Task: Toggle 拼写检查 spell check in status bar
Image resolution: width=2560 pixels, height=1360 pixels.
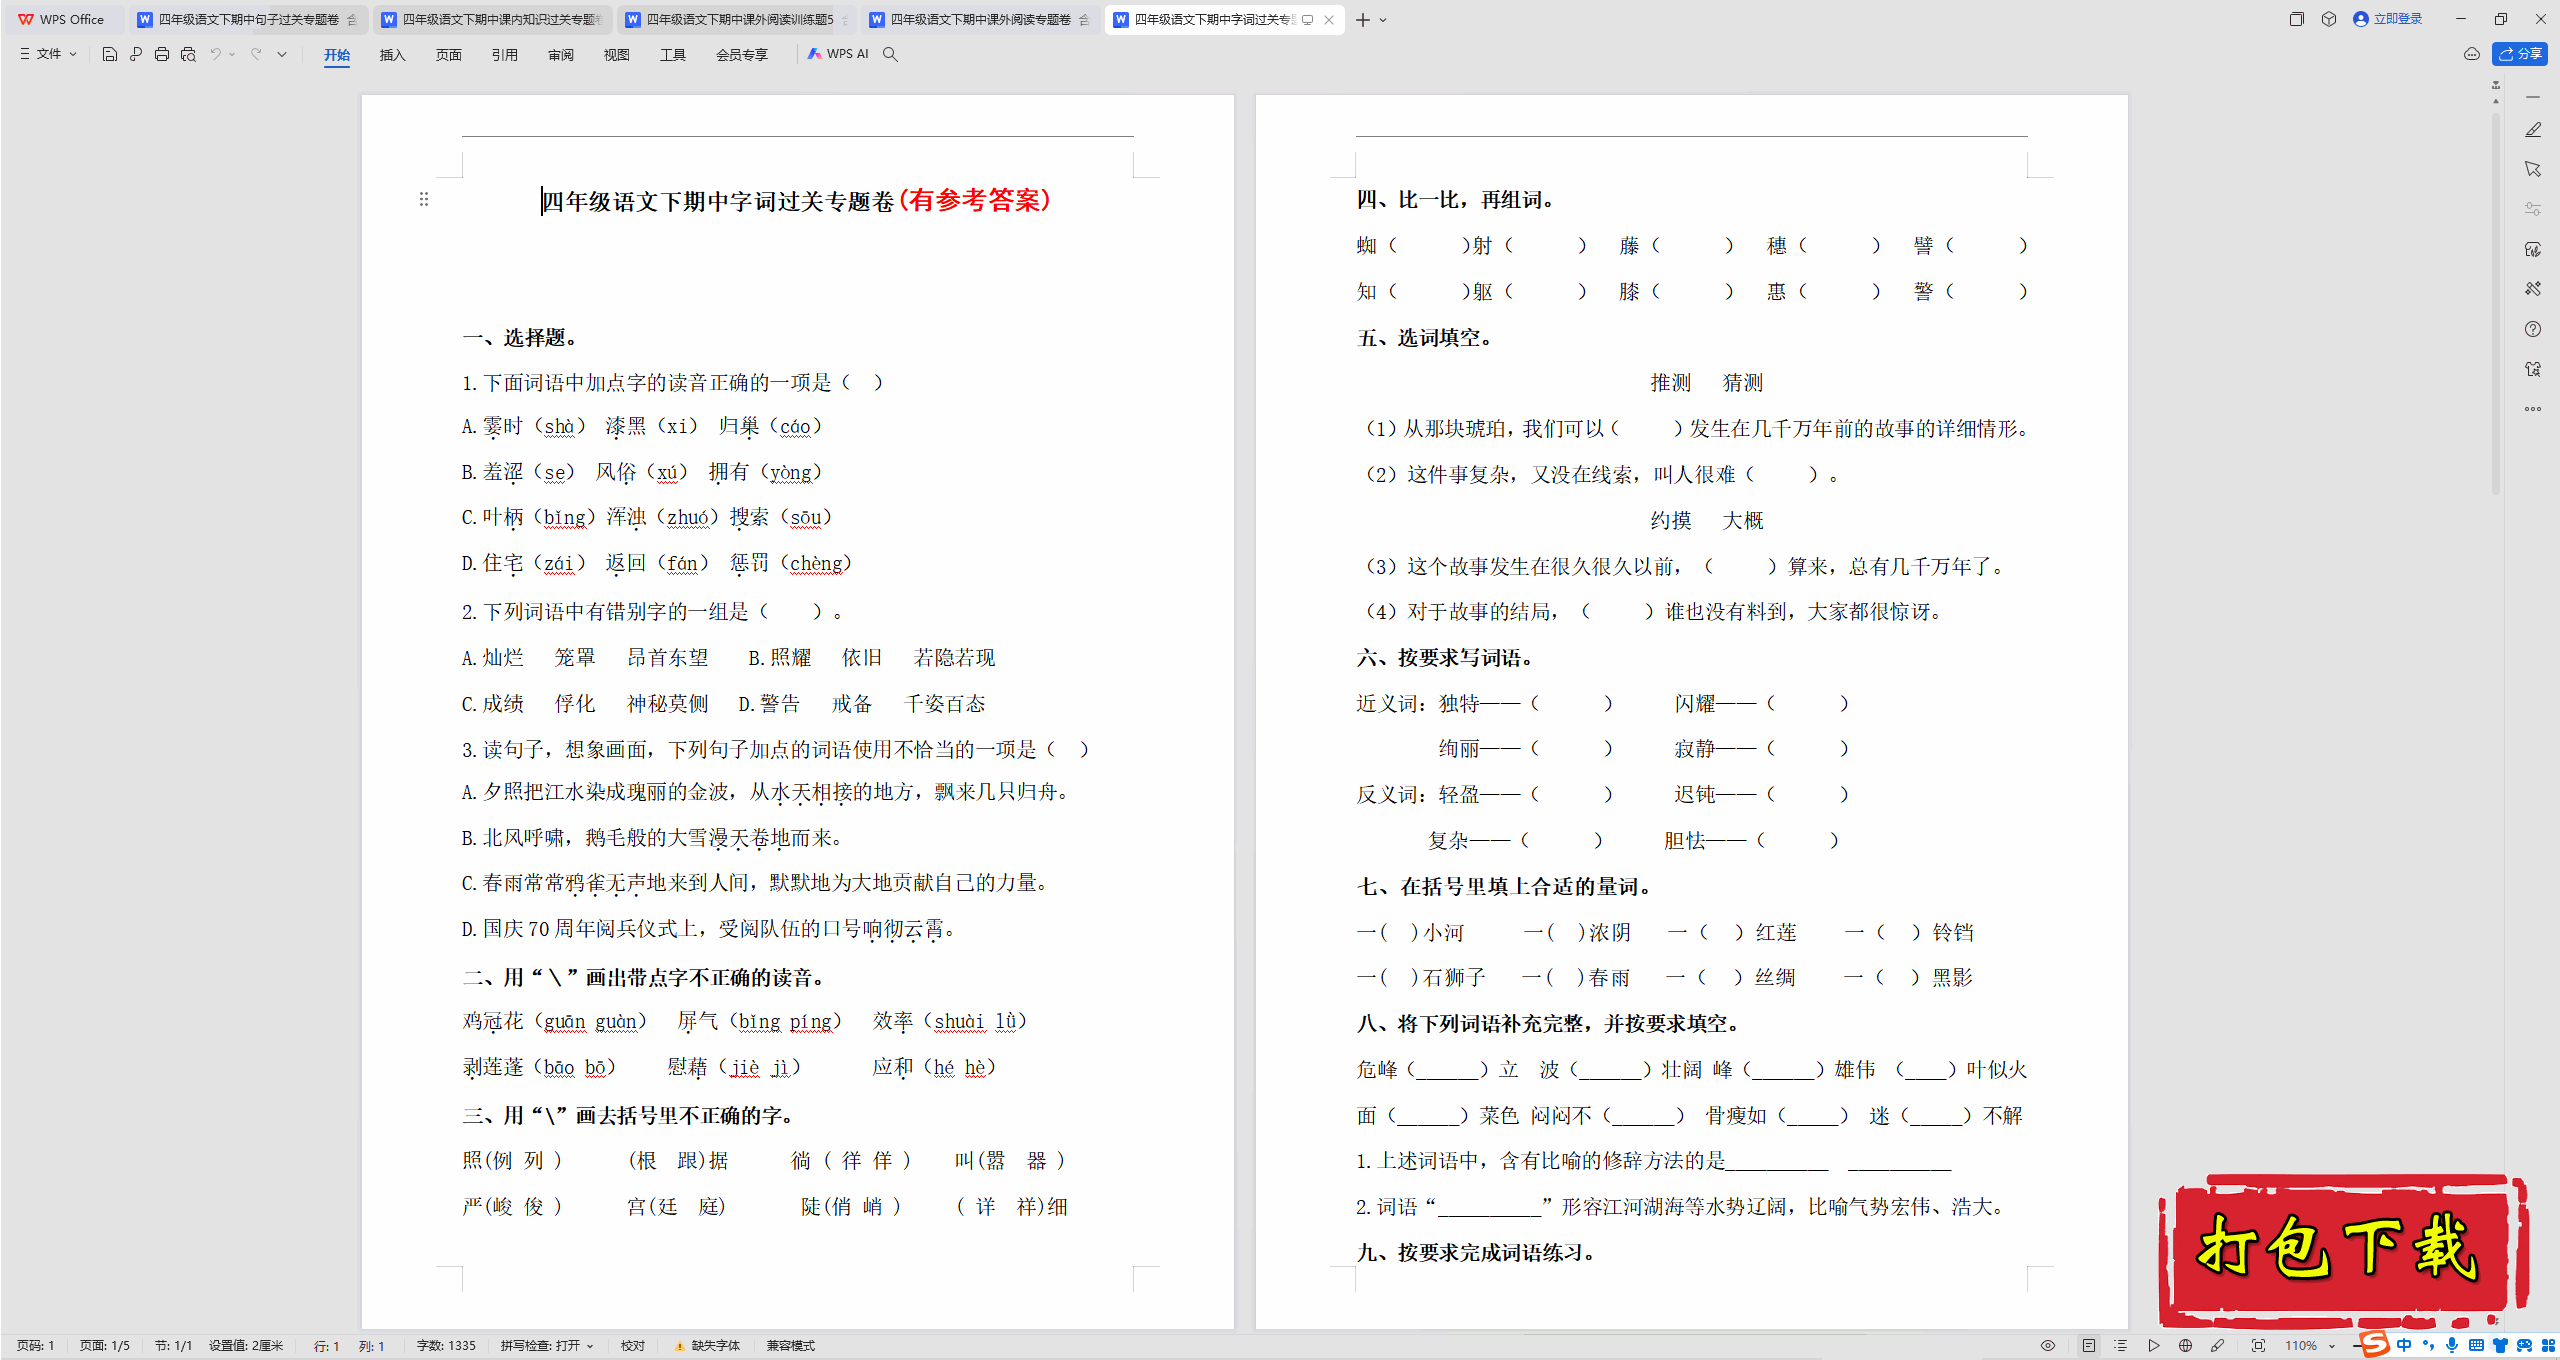Action: coord(540,1346)
